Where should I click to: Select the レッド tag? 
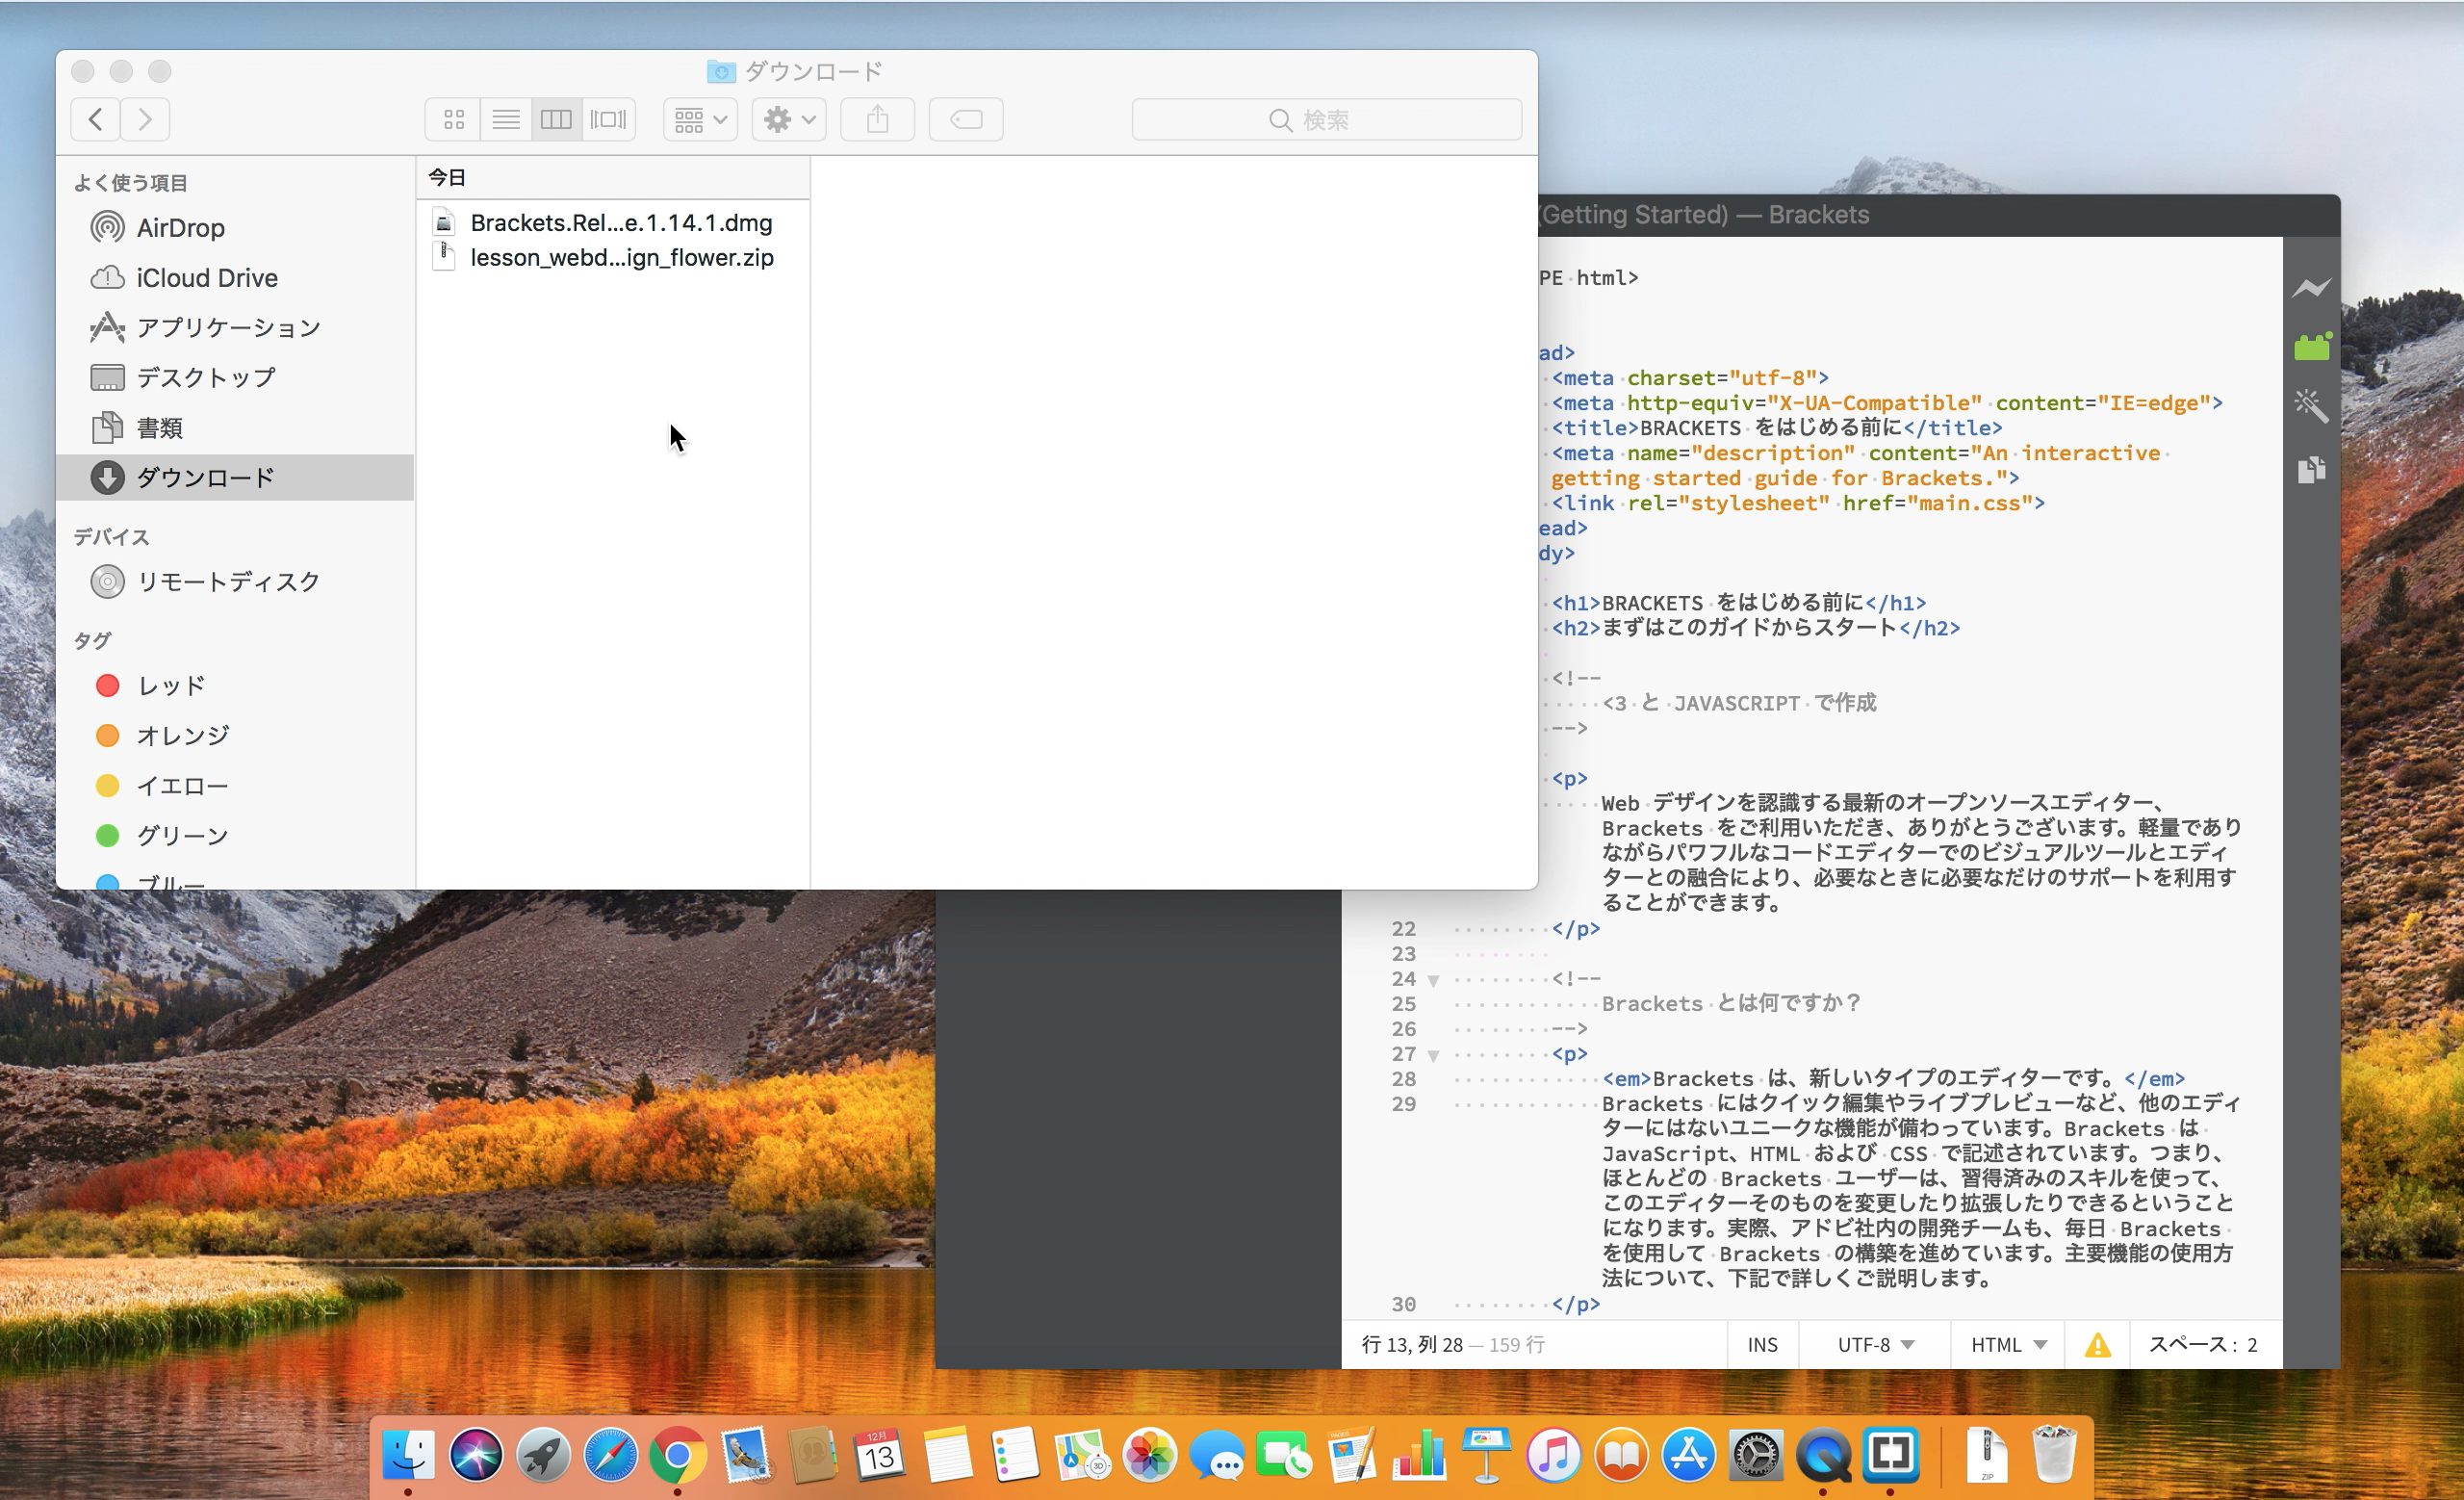[x=236, y=685]
